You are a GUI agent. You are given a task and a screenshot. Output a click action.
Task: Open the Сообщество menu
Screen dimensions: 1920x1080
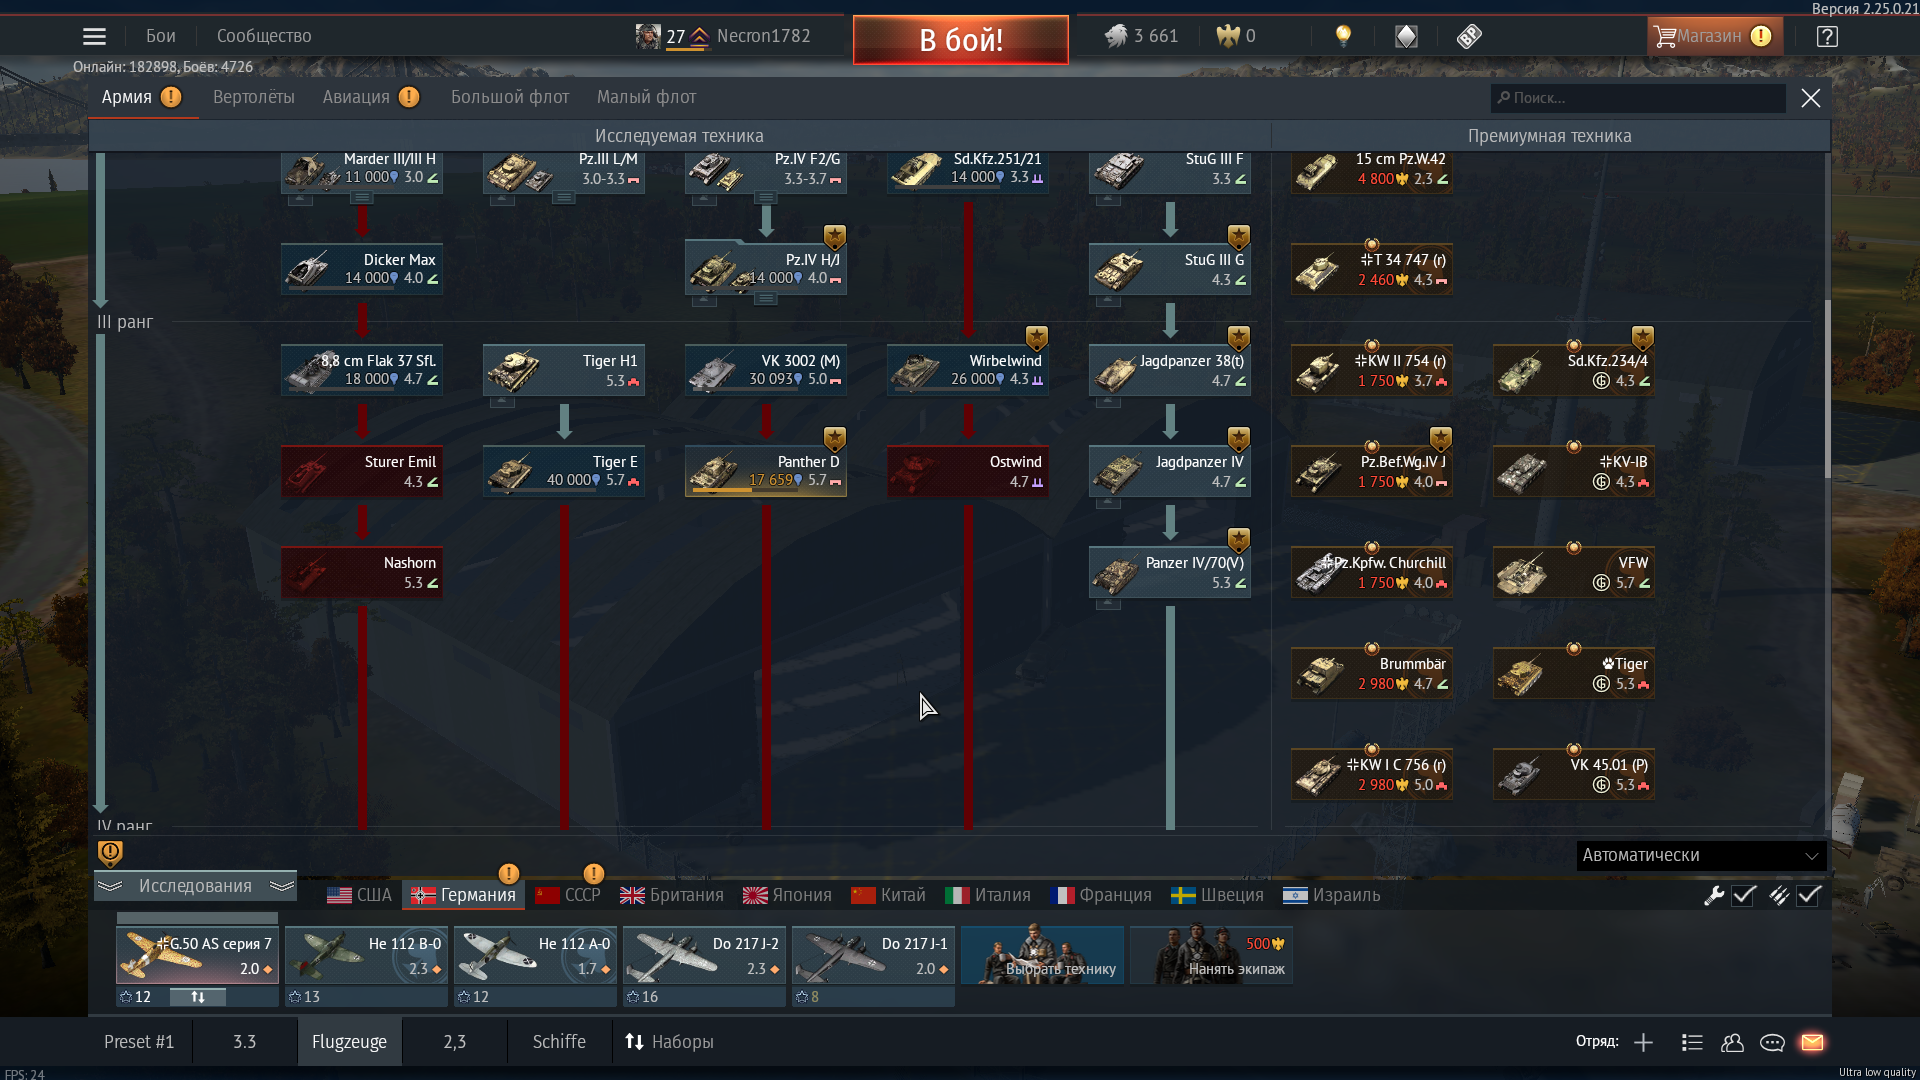click(264, 36)
